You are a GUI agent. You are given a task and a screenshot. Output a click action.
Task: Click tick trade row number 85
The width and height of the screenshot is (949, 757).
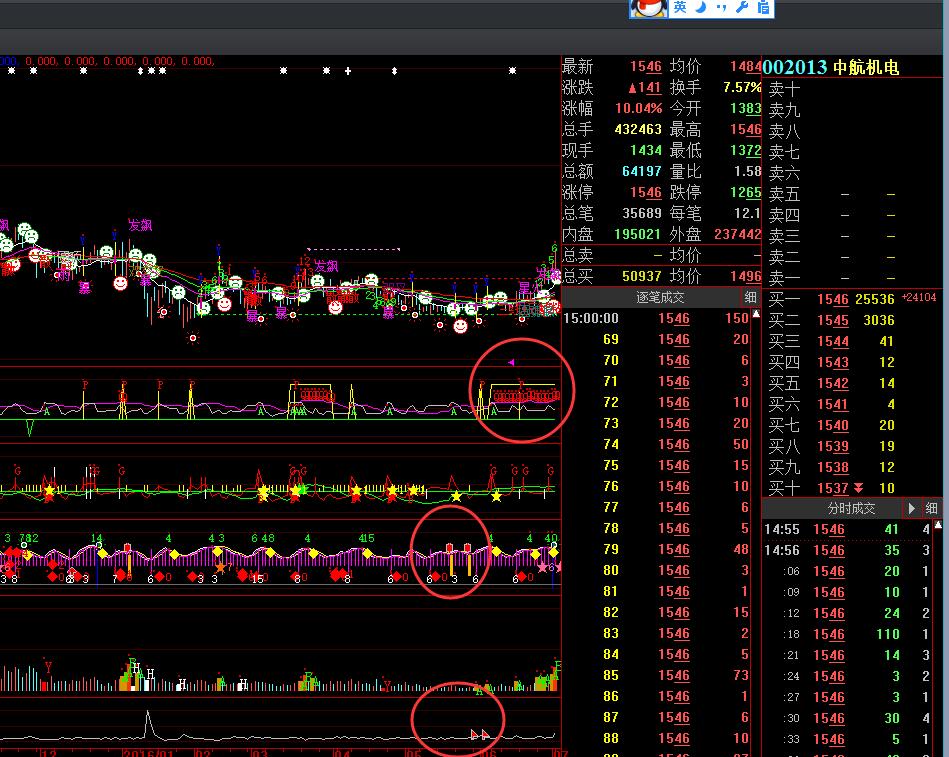(656, 675)
